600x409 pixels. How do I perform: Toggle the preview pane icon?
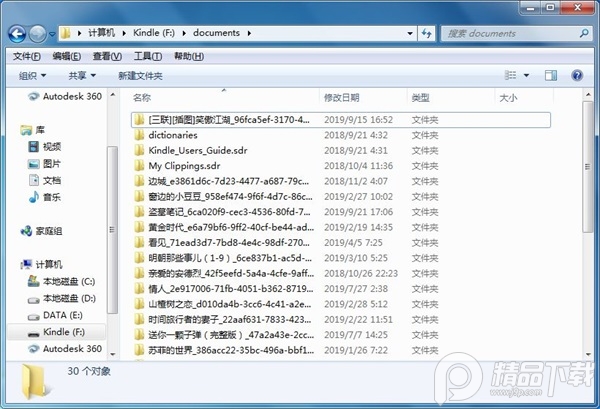pos(551,75)
